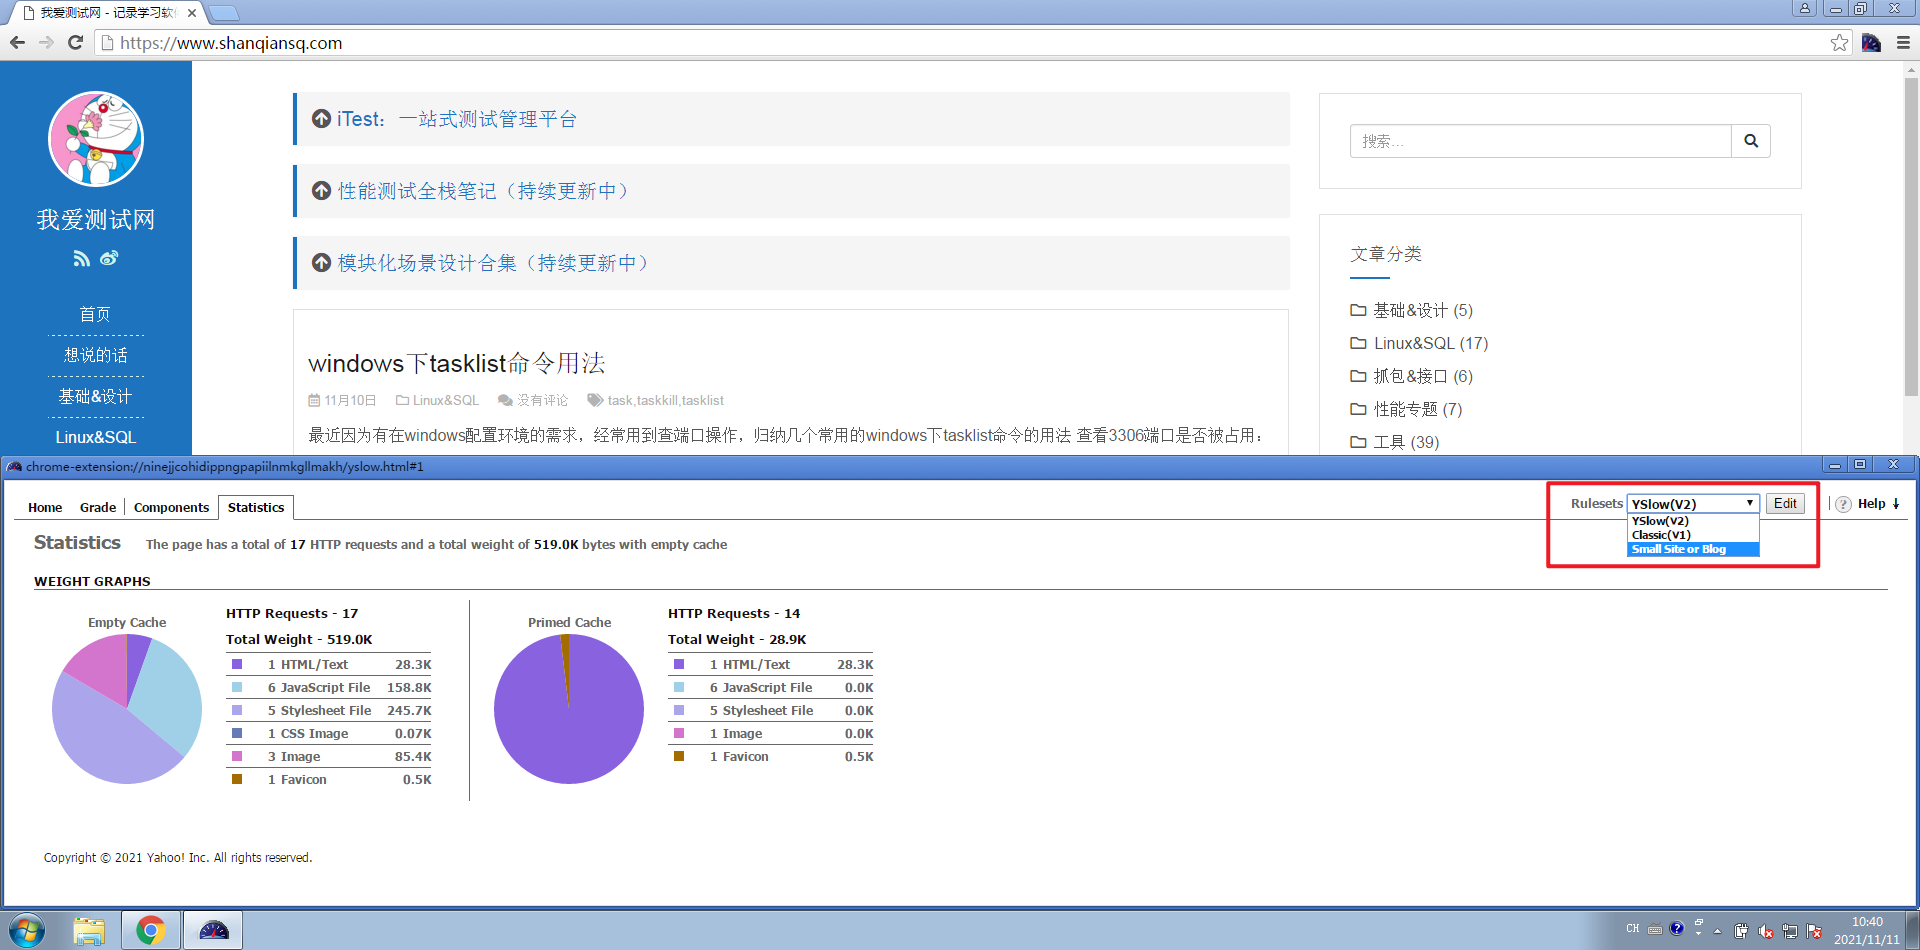Go to 想说的话 in sidebar menu
The height and width of the screenshot is (950, 1920).
pos(95,355)
